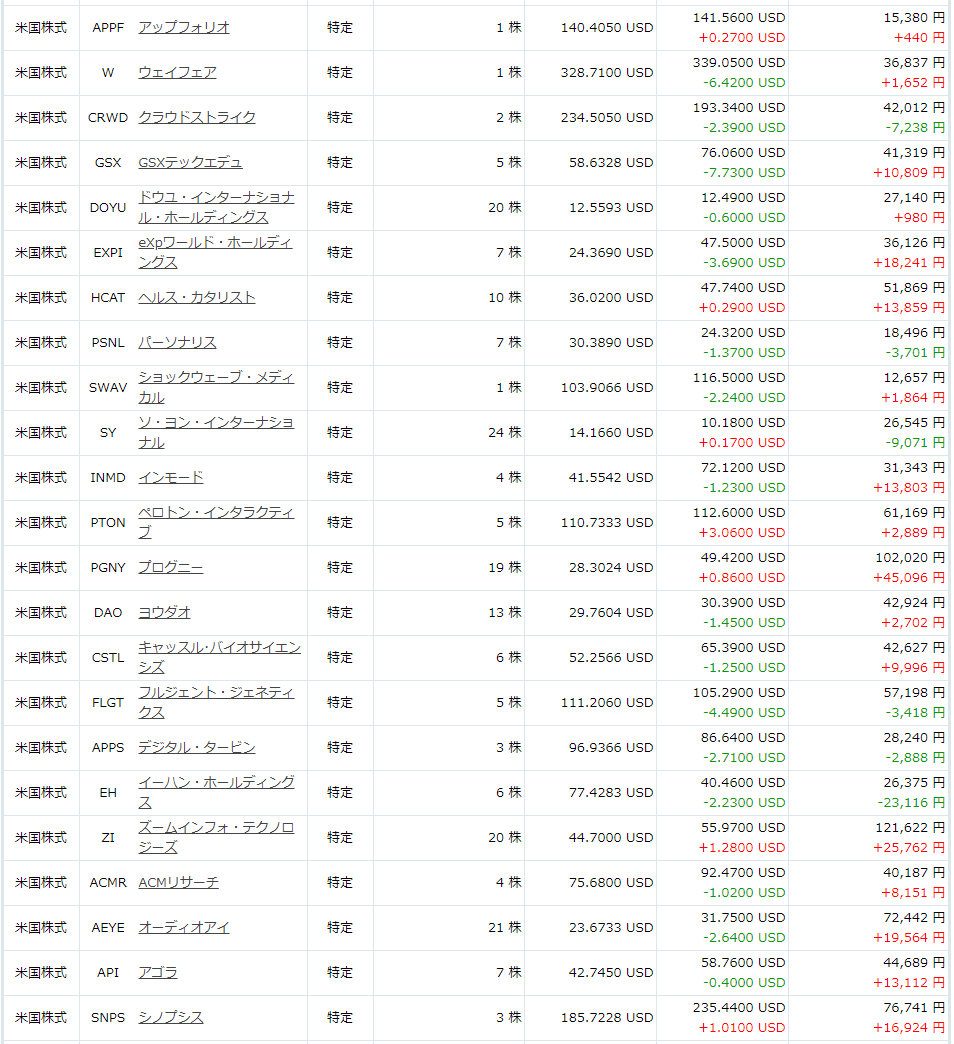Click acquisition price 58.6328 USD
The height and width of the screenshot is (1044, 954).
(x=610, y=162)
